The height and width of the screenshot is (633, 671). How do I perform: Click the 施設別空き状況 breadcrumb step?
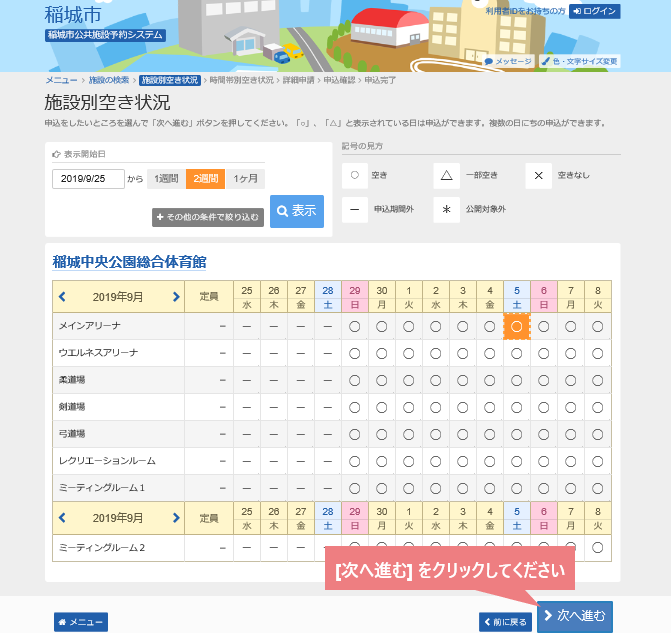pyautogui.click(x=170, y=80)
